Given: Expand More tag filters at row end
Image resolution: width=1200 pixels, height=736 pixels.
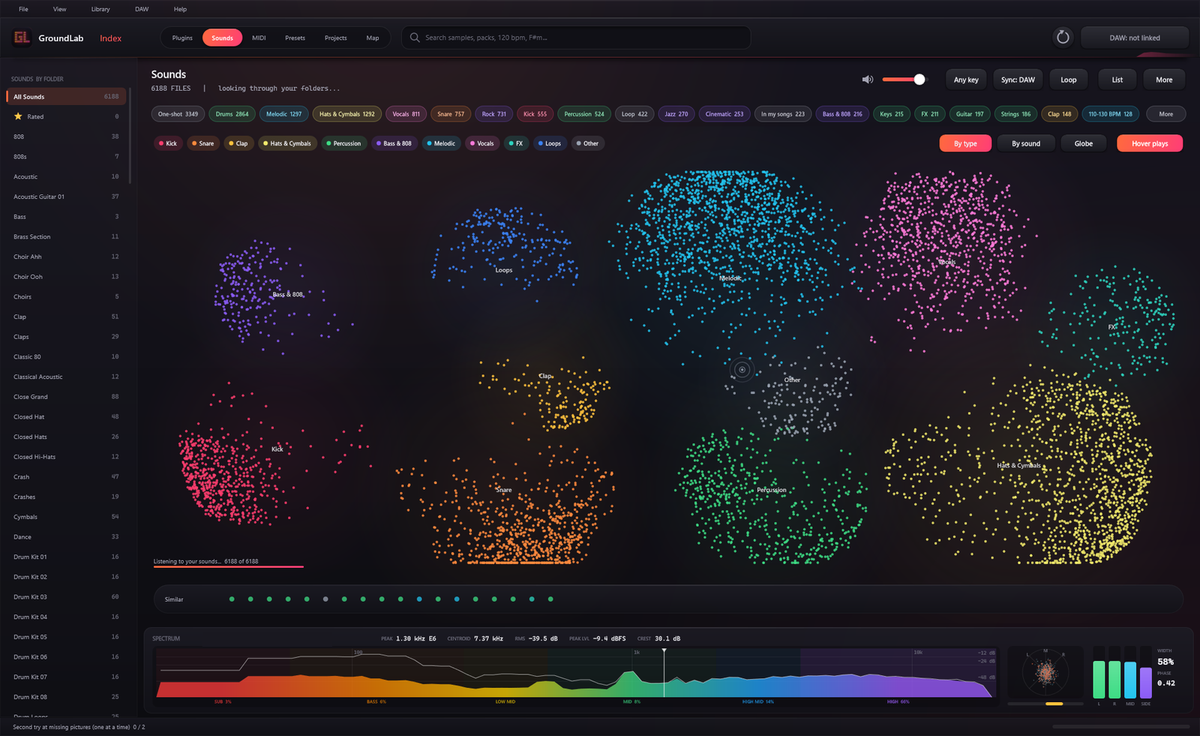Looking at the screenshot, I should click(x=1166, y=114).
